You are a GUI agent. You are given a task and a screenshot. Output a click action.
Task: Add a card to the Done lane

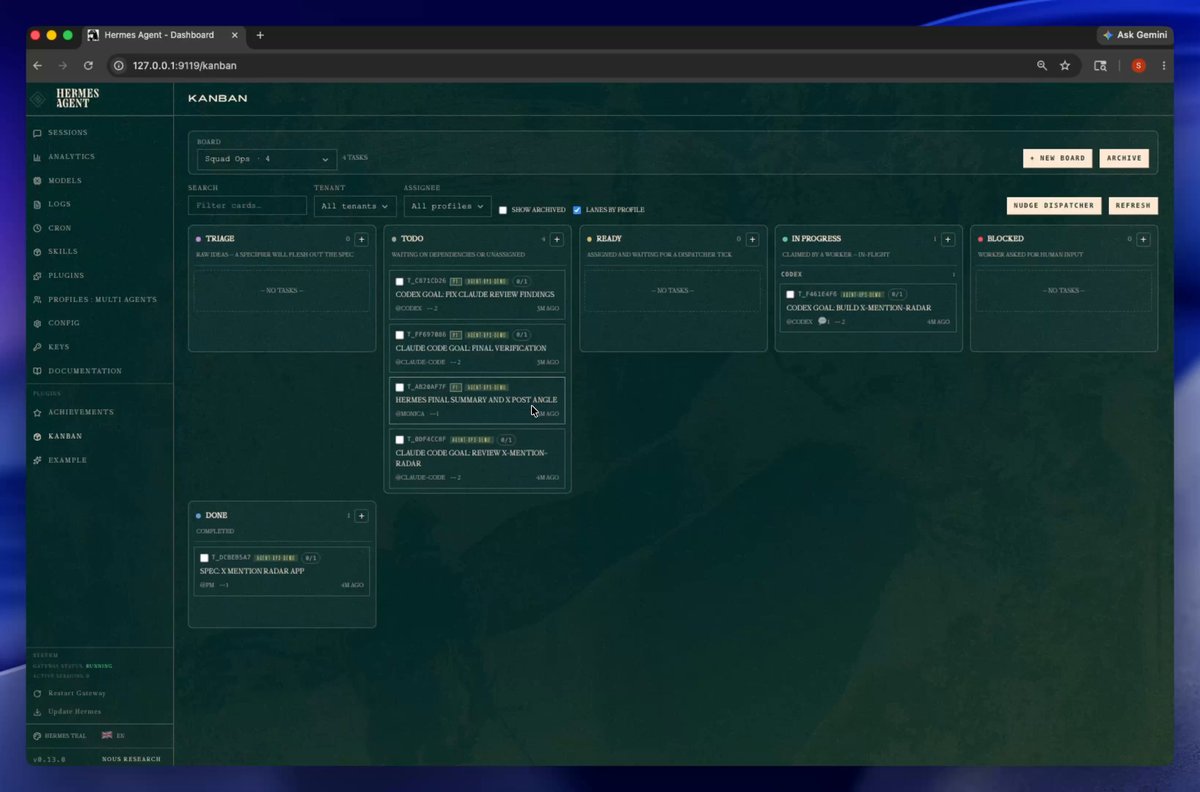click(362, 516)
